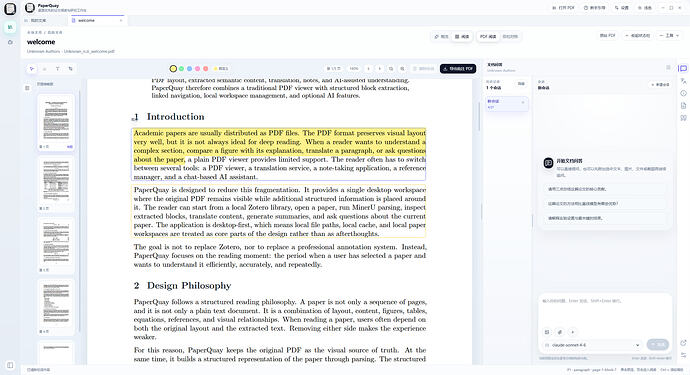The width and height of the screenshot is (690, 375).
Task: Click the magnifier search icon in the PDF toolbar
Action: pos(402,69)
